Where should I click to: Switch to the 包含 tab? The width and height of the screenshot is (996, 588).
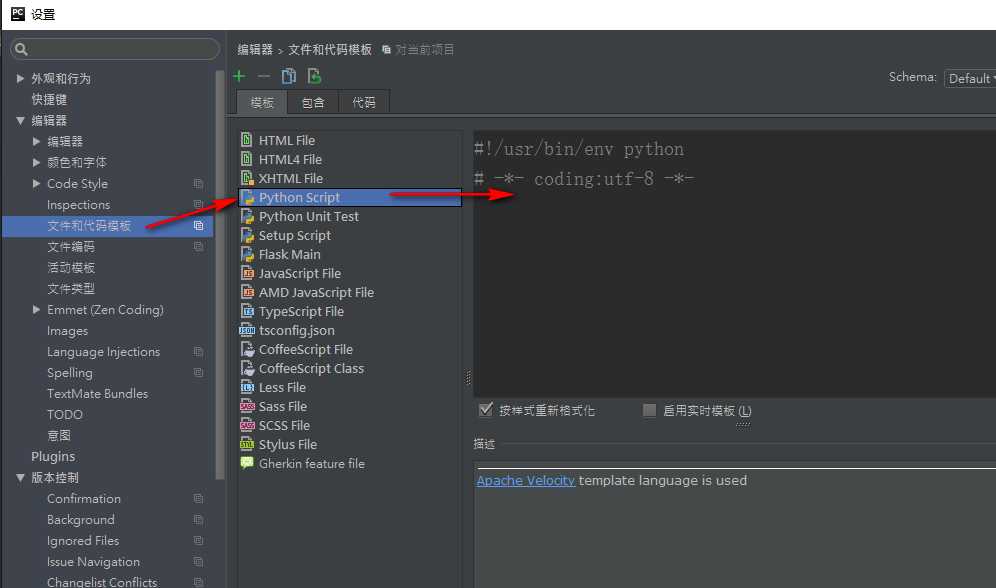pos(313,102)
